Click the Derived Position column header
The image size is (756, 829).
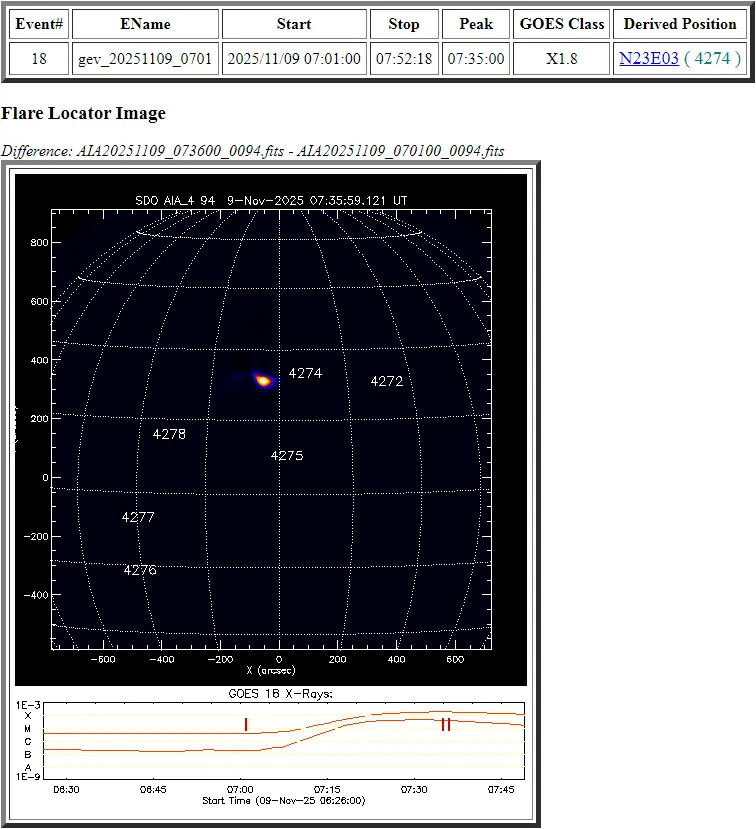coord(680,24)
